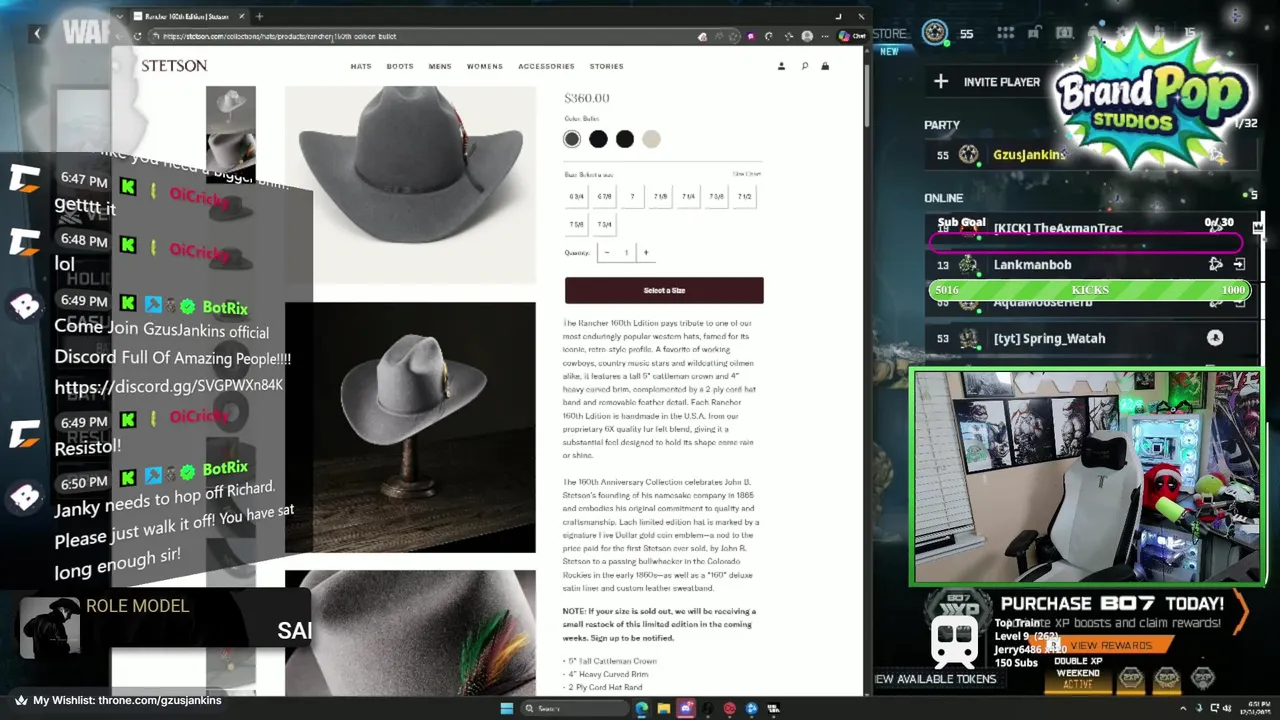This screenshot has width=1280, height=720.
Task: Click the STETSON logo
Action: click(174, 66)
